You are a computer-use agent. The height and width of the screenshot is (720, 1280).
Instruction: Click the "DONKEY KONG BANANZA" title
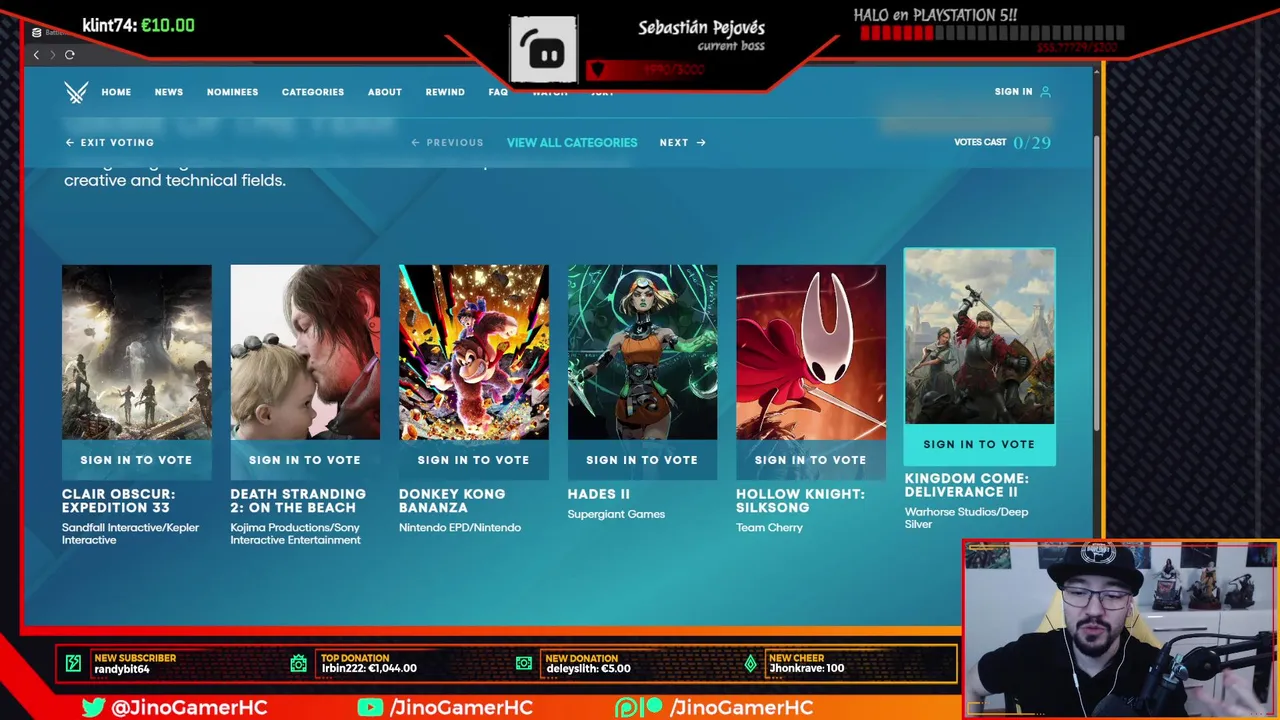pos(452,501)
